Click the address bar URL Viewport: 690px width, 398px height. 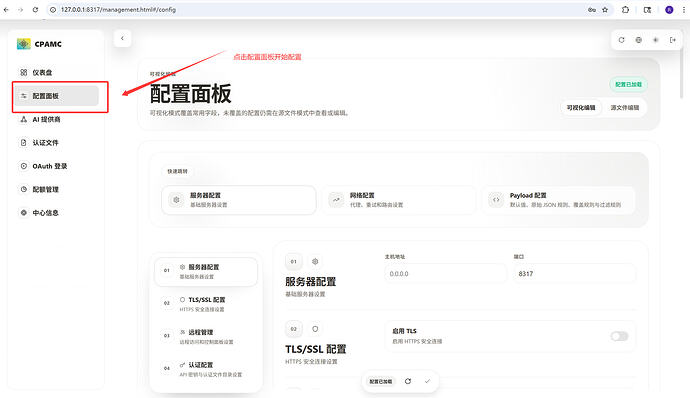(118, 9)
